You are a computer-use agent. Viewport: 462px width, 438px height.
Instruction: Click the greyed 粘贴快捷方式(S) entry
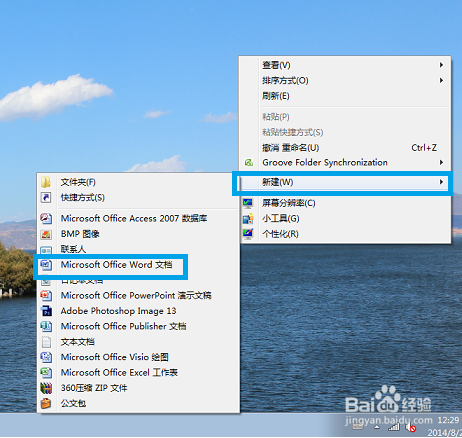[345, 132]
